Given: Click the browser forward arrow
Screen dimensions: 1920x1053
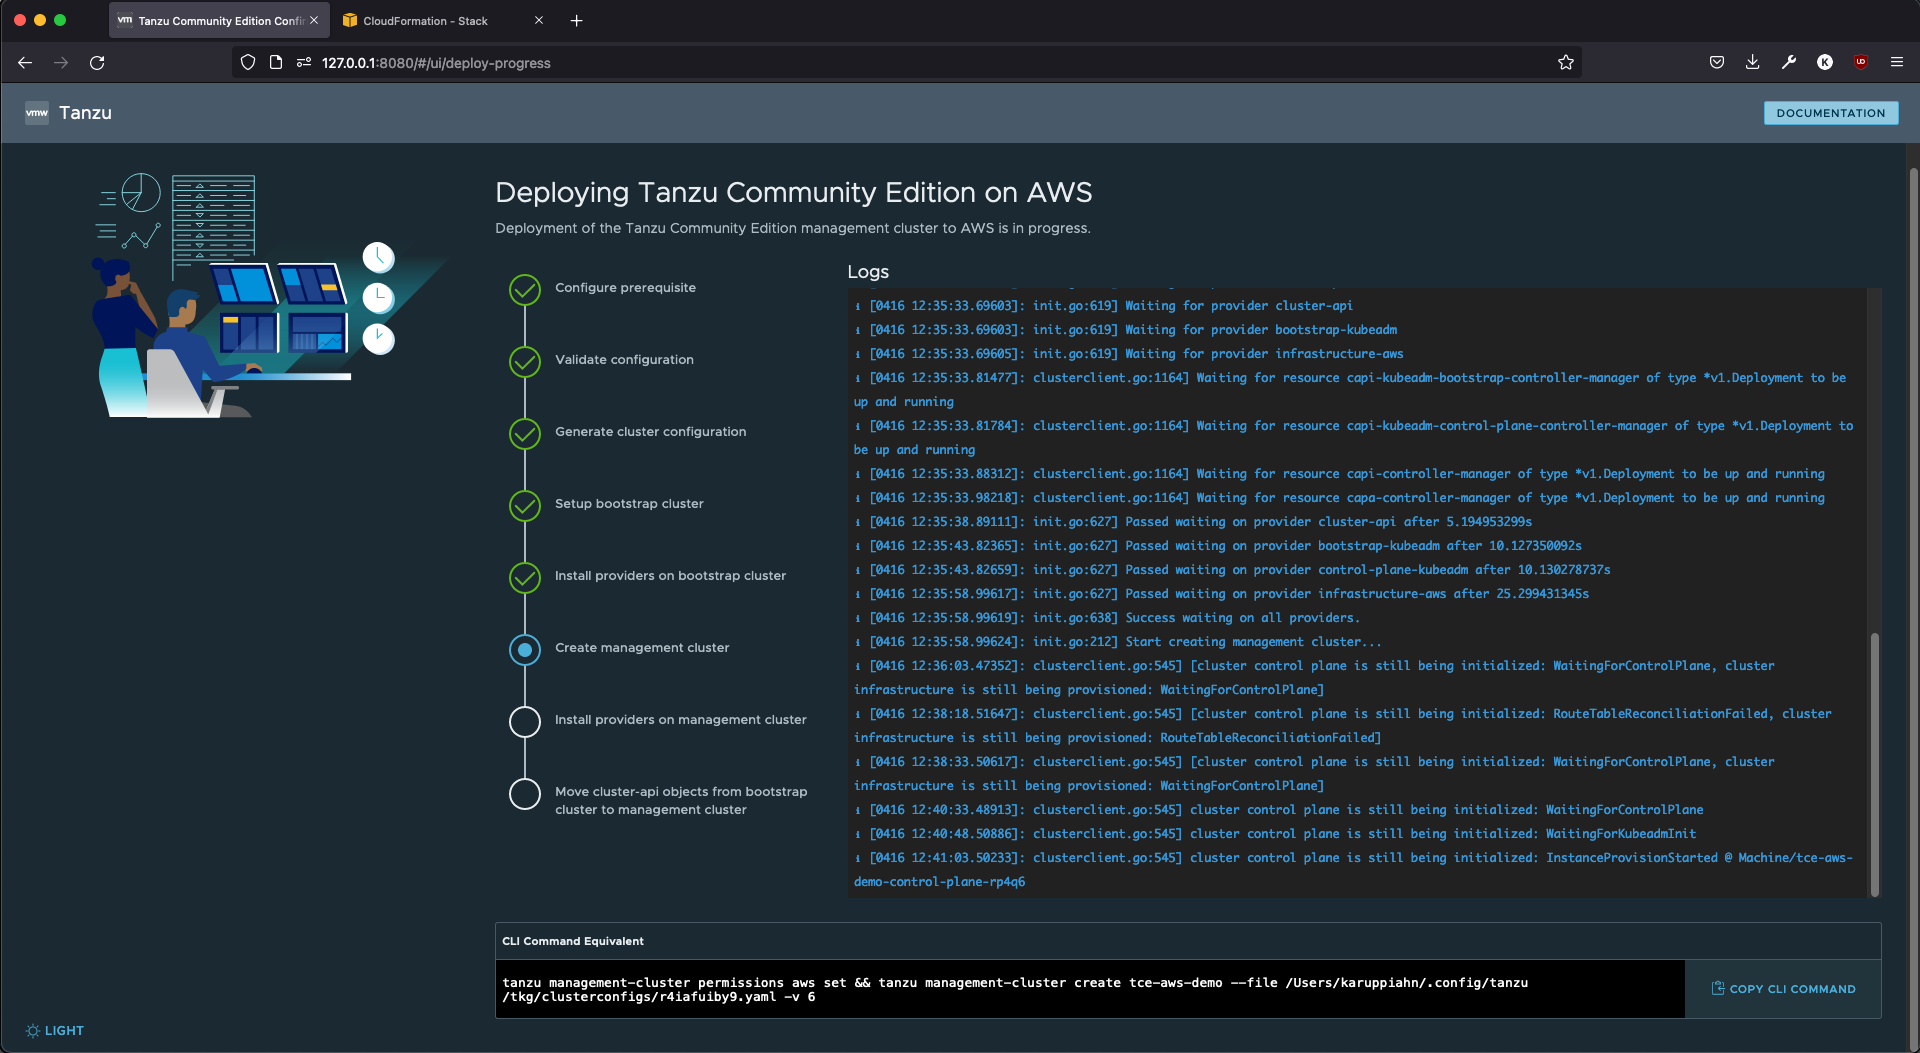Looking at the screenshot, I should point(61,62).
